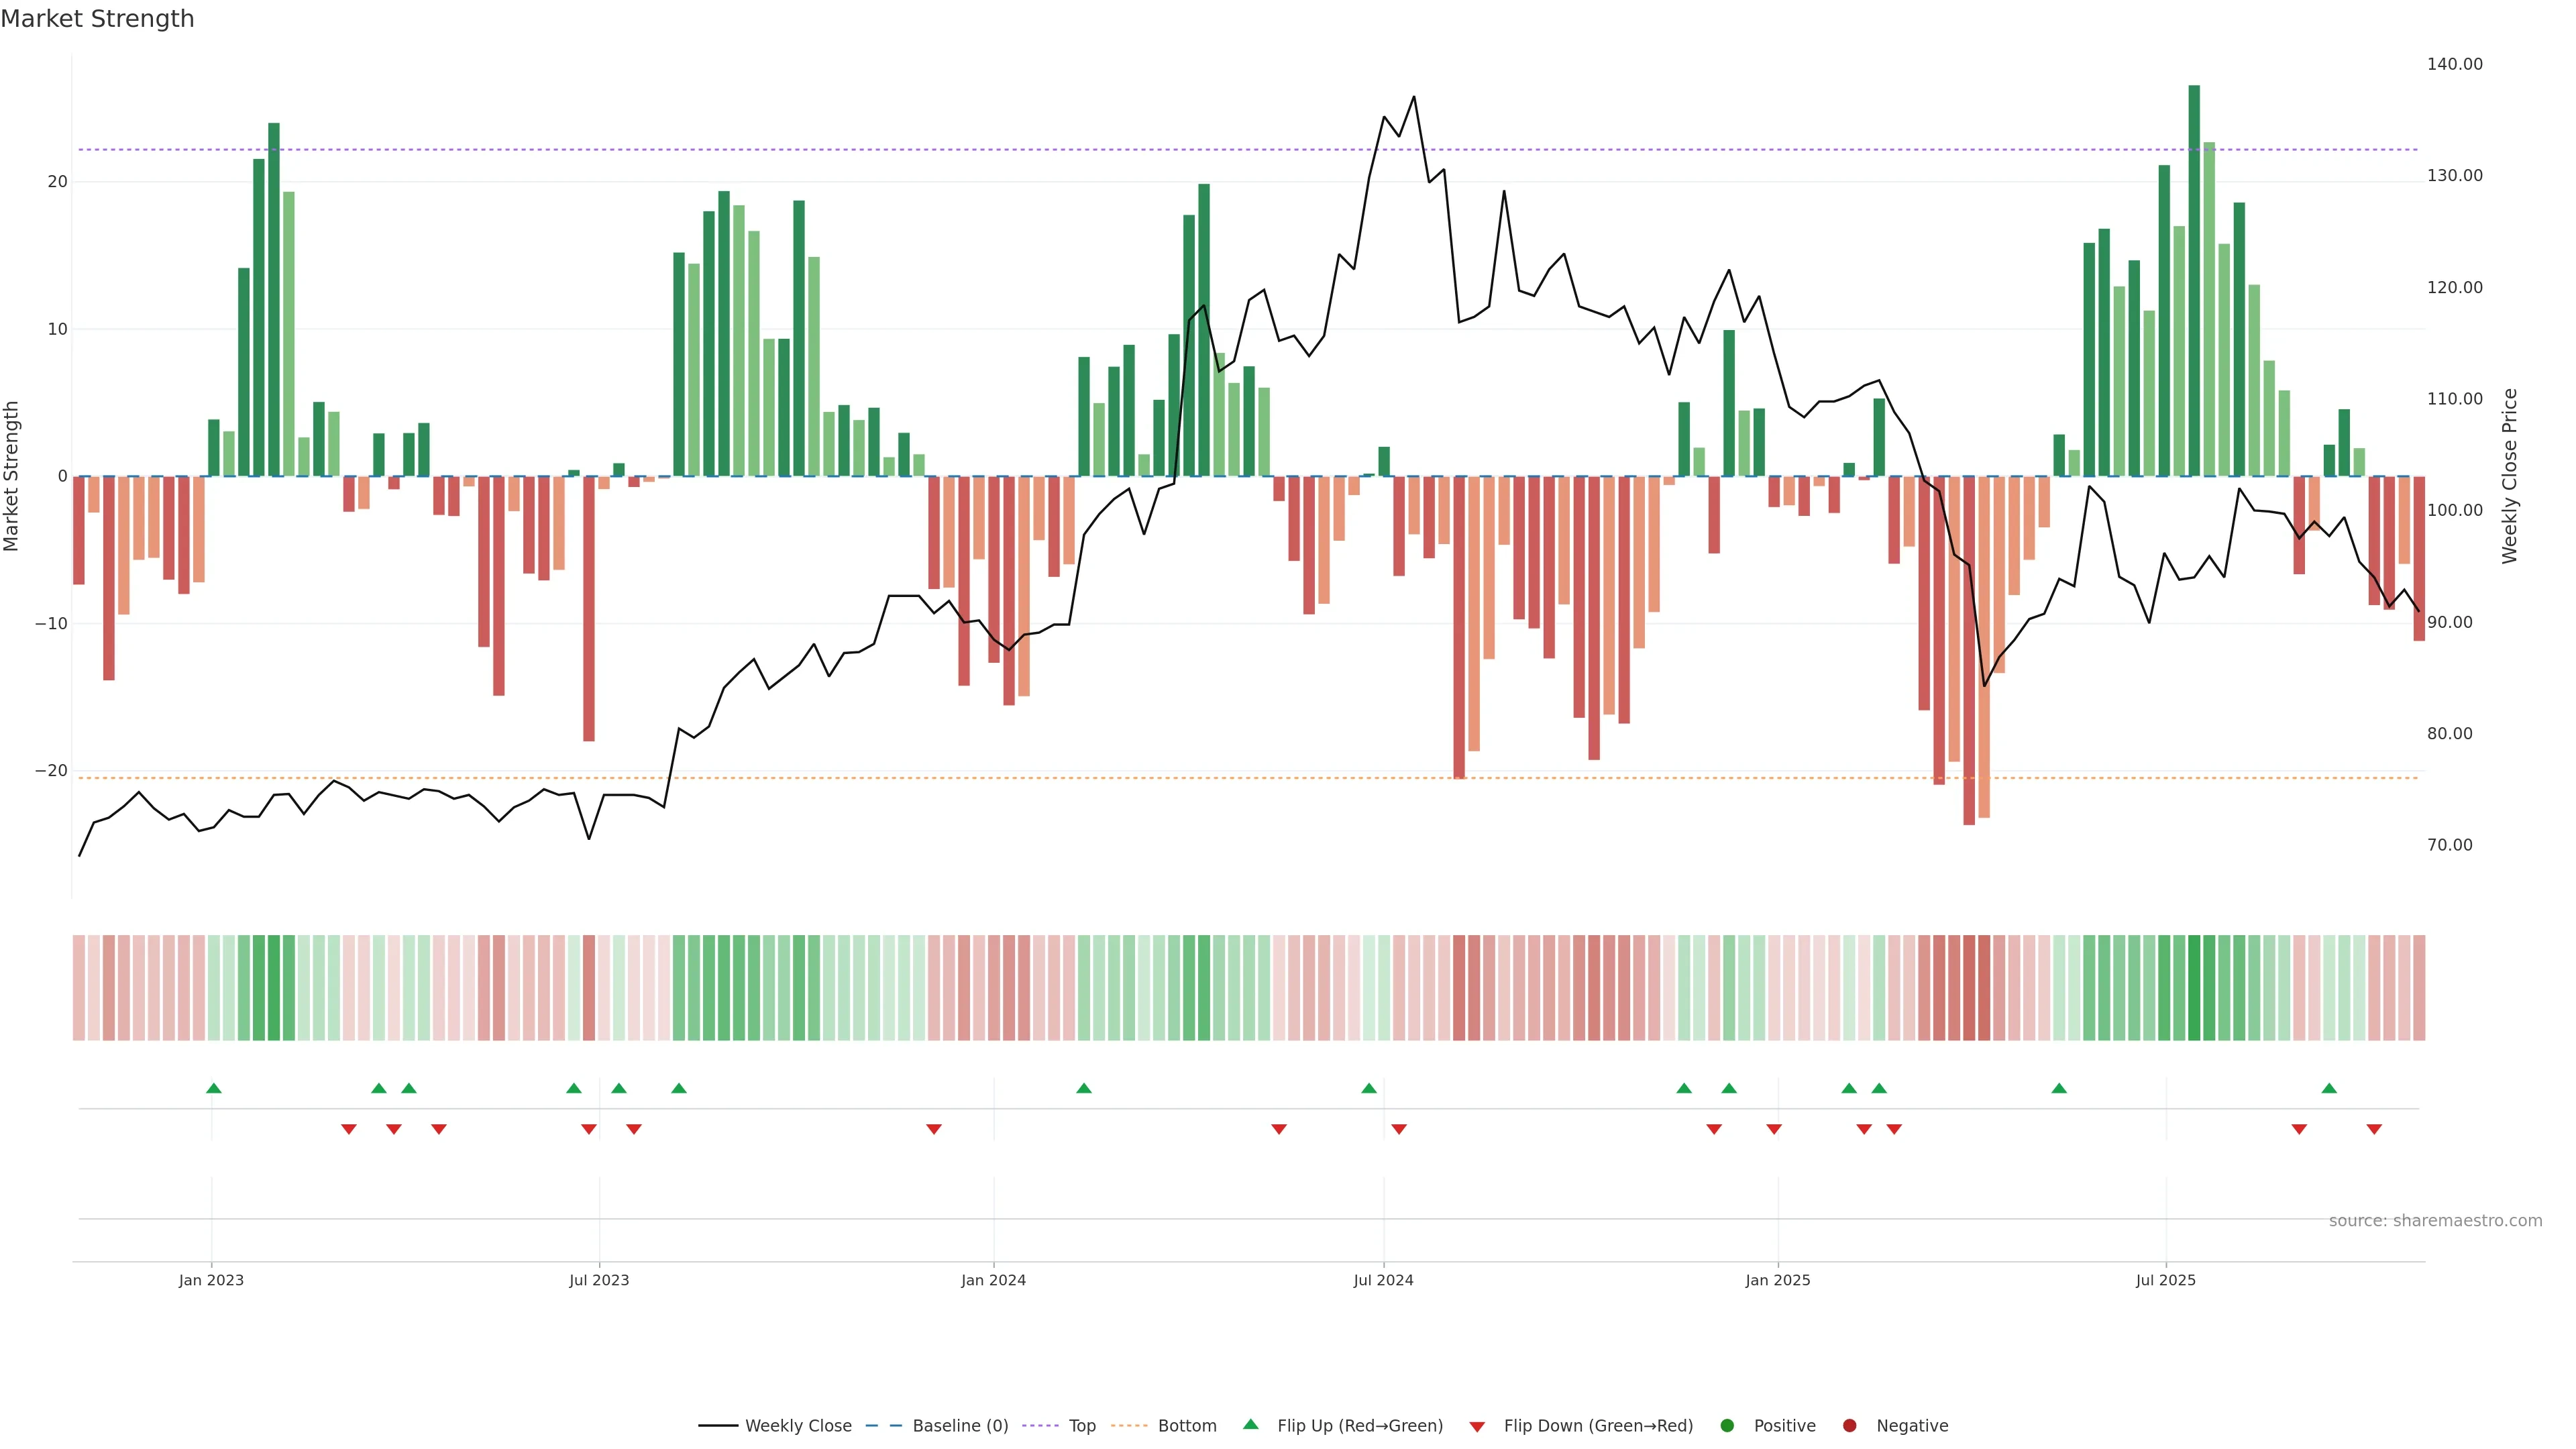Screen dimensions: 2576x1449
Task: Click the leftmost red Flip Down triangle
Action: [x=349, y=1129]
